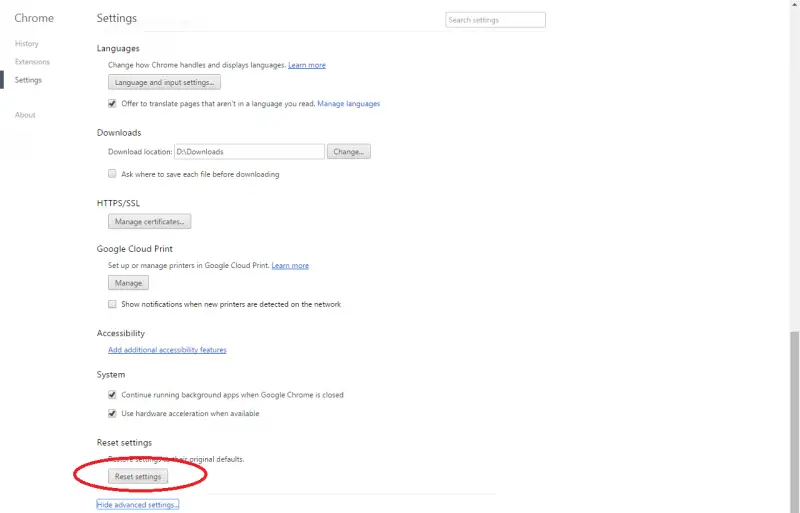
Task: Open Manage certificates dialog
Action: click(x=149, y=222)
